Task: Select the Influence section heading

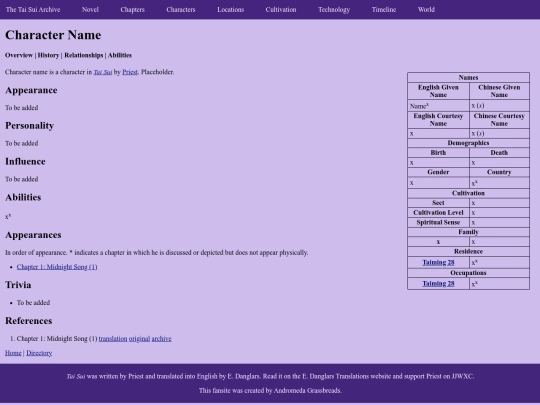Action: [x=25, y=162]
